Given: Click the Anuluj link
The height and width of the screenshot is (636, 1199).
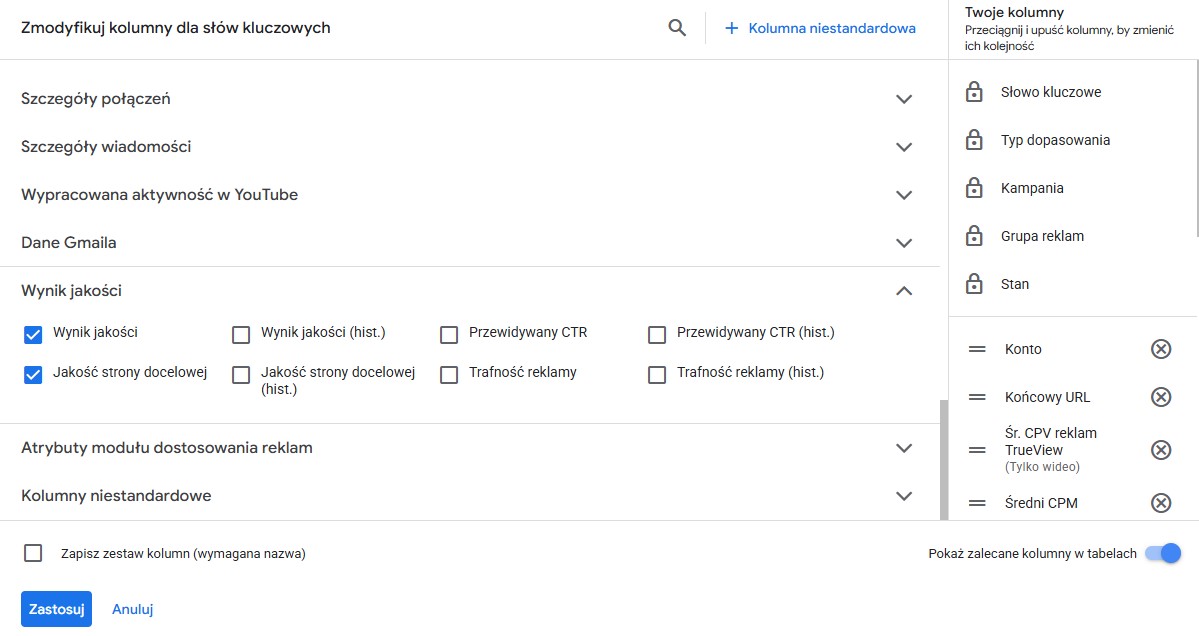Looking at the screenshot, I should coord(132,609).
